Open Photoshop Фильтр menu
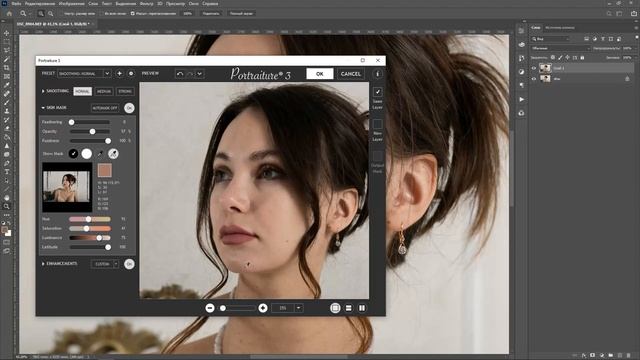 (147, 4)
